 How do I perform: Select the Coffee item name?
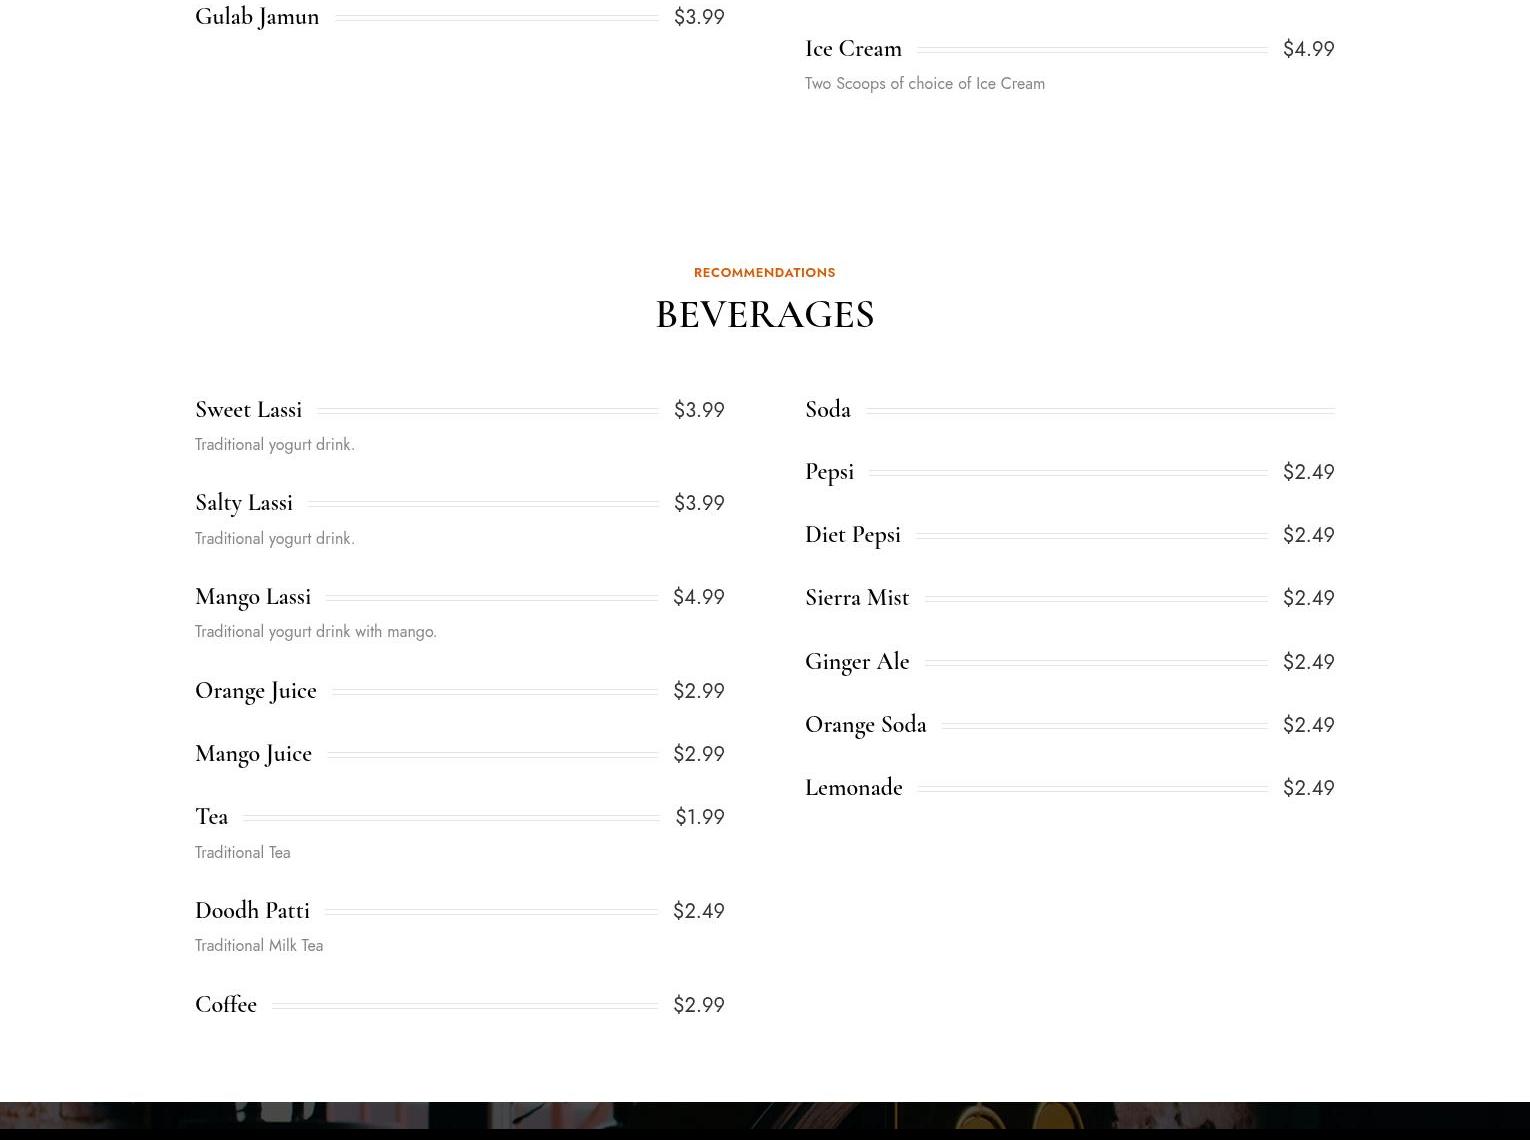[x=226, y=1005]
